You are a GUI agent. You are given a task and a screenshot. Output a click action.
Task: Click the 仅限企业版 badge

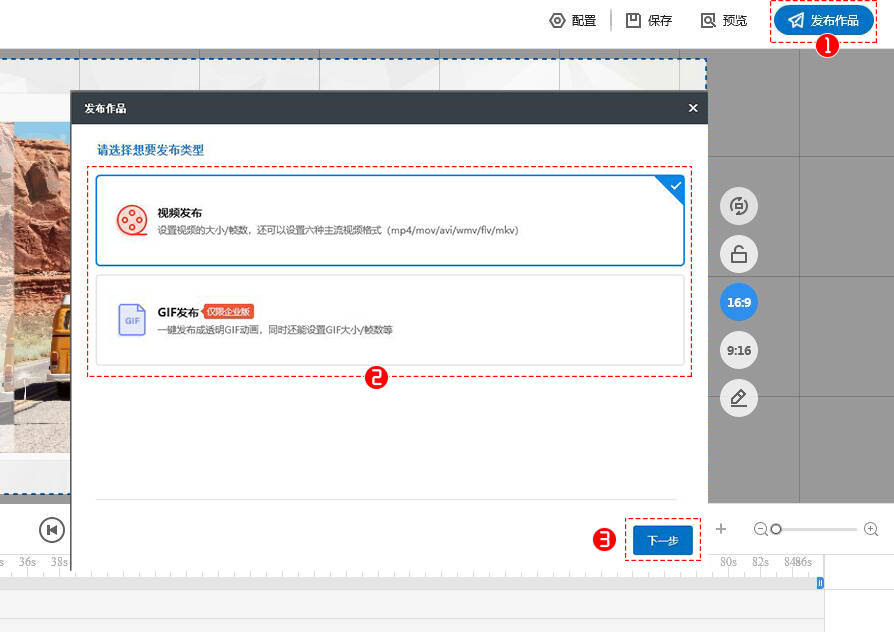click(228, 311)
